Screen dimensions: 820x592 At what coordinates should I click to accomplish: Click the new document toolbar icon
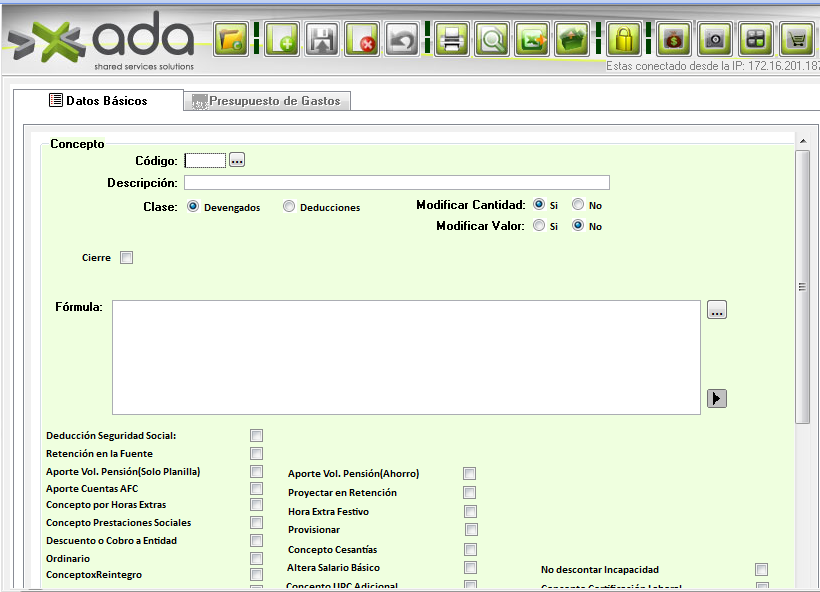[281, 40]
